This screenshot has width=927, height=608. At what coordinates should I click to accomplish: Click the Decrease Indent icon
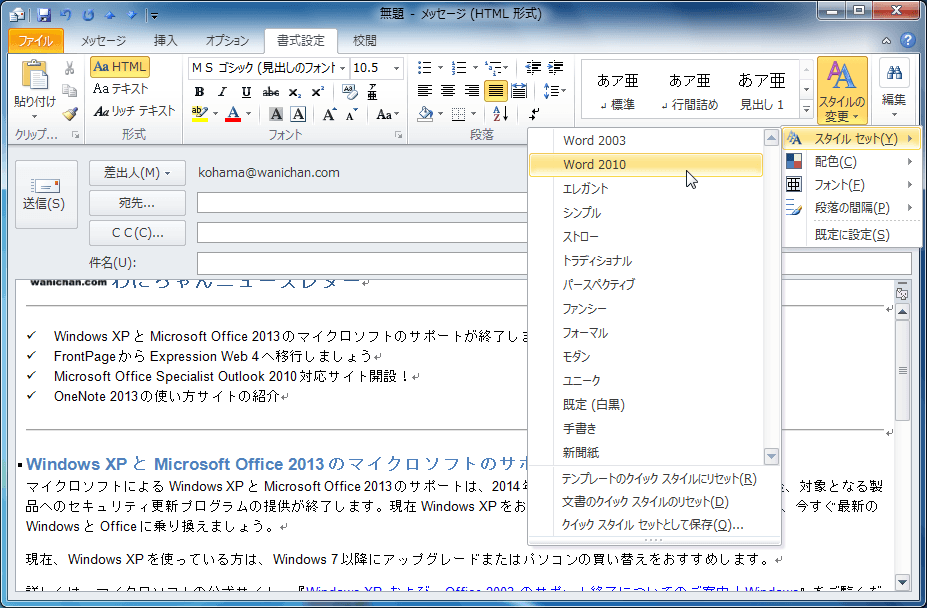click(533, 68)
